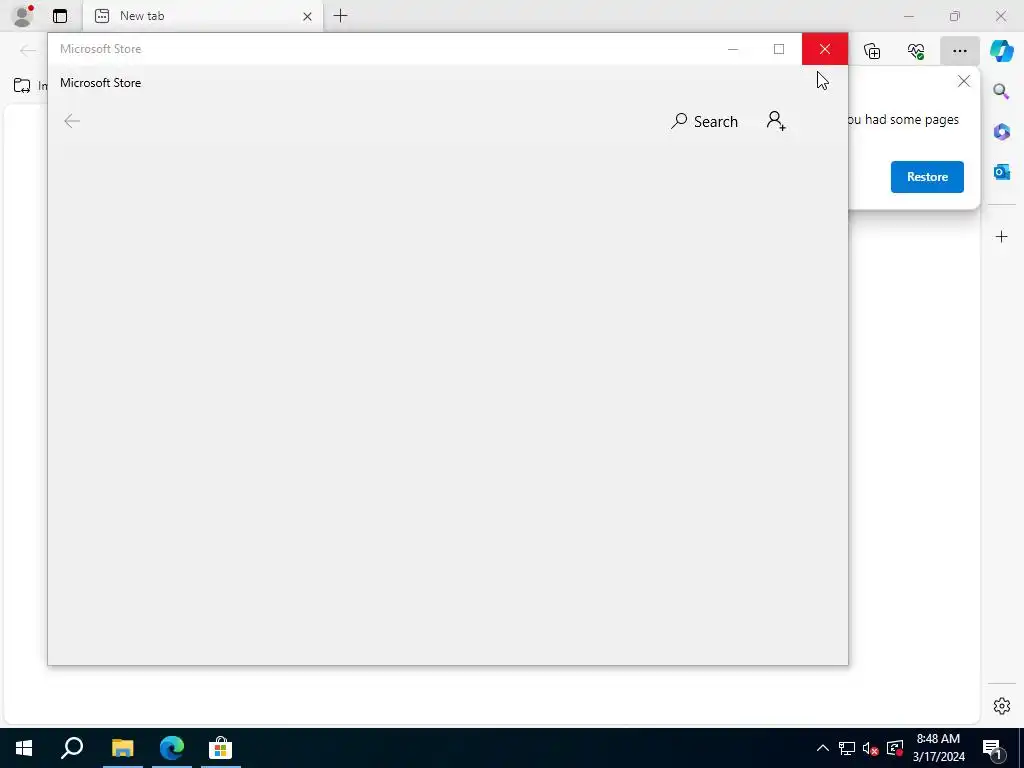Screen dimensions: 1024x768
Task: Open Edge sidebar search icon
Action: click(1001, 91)
